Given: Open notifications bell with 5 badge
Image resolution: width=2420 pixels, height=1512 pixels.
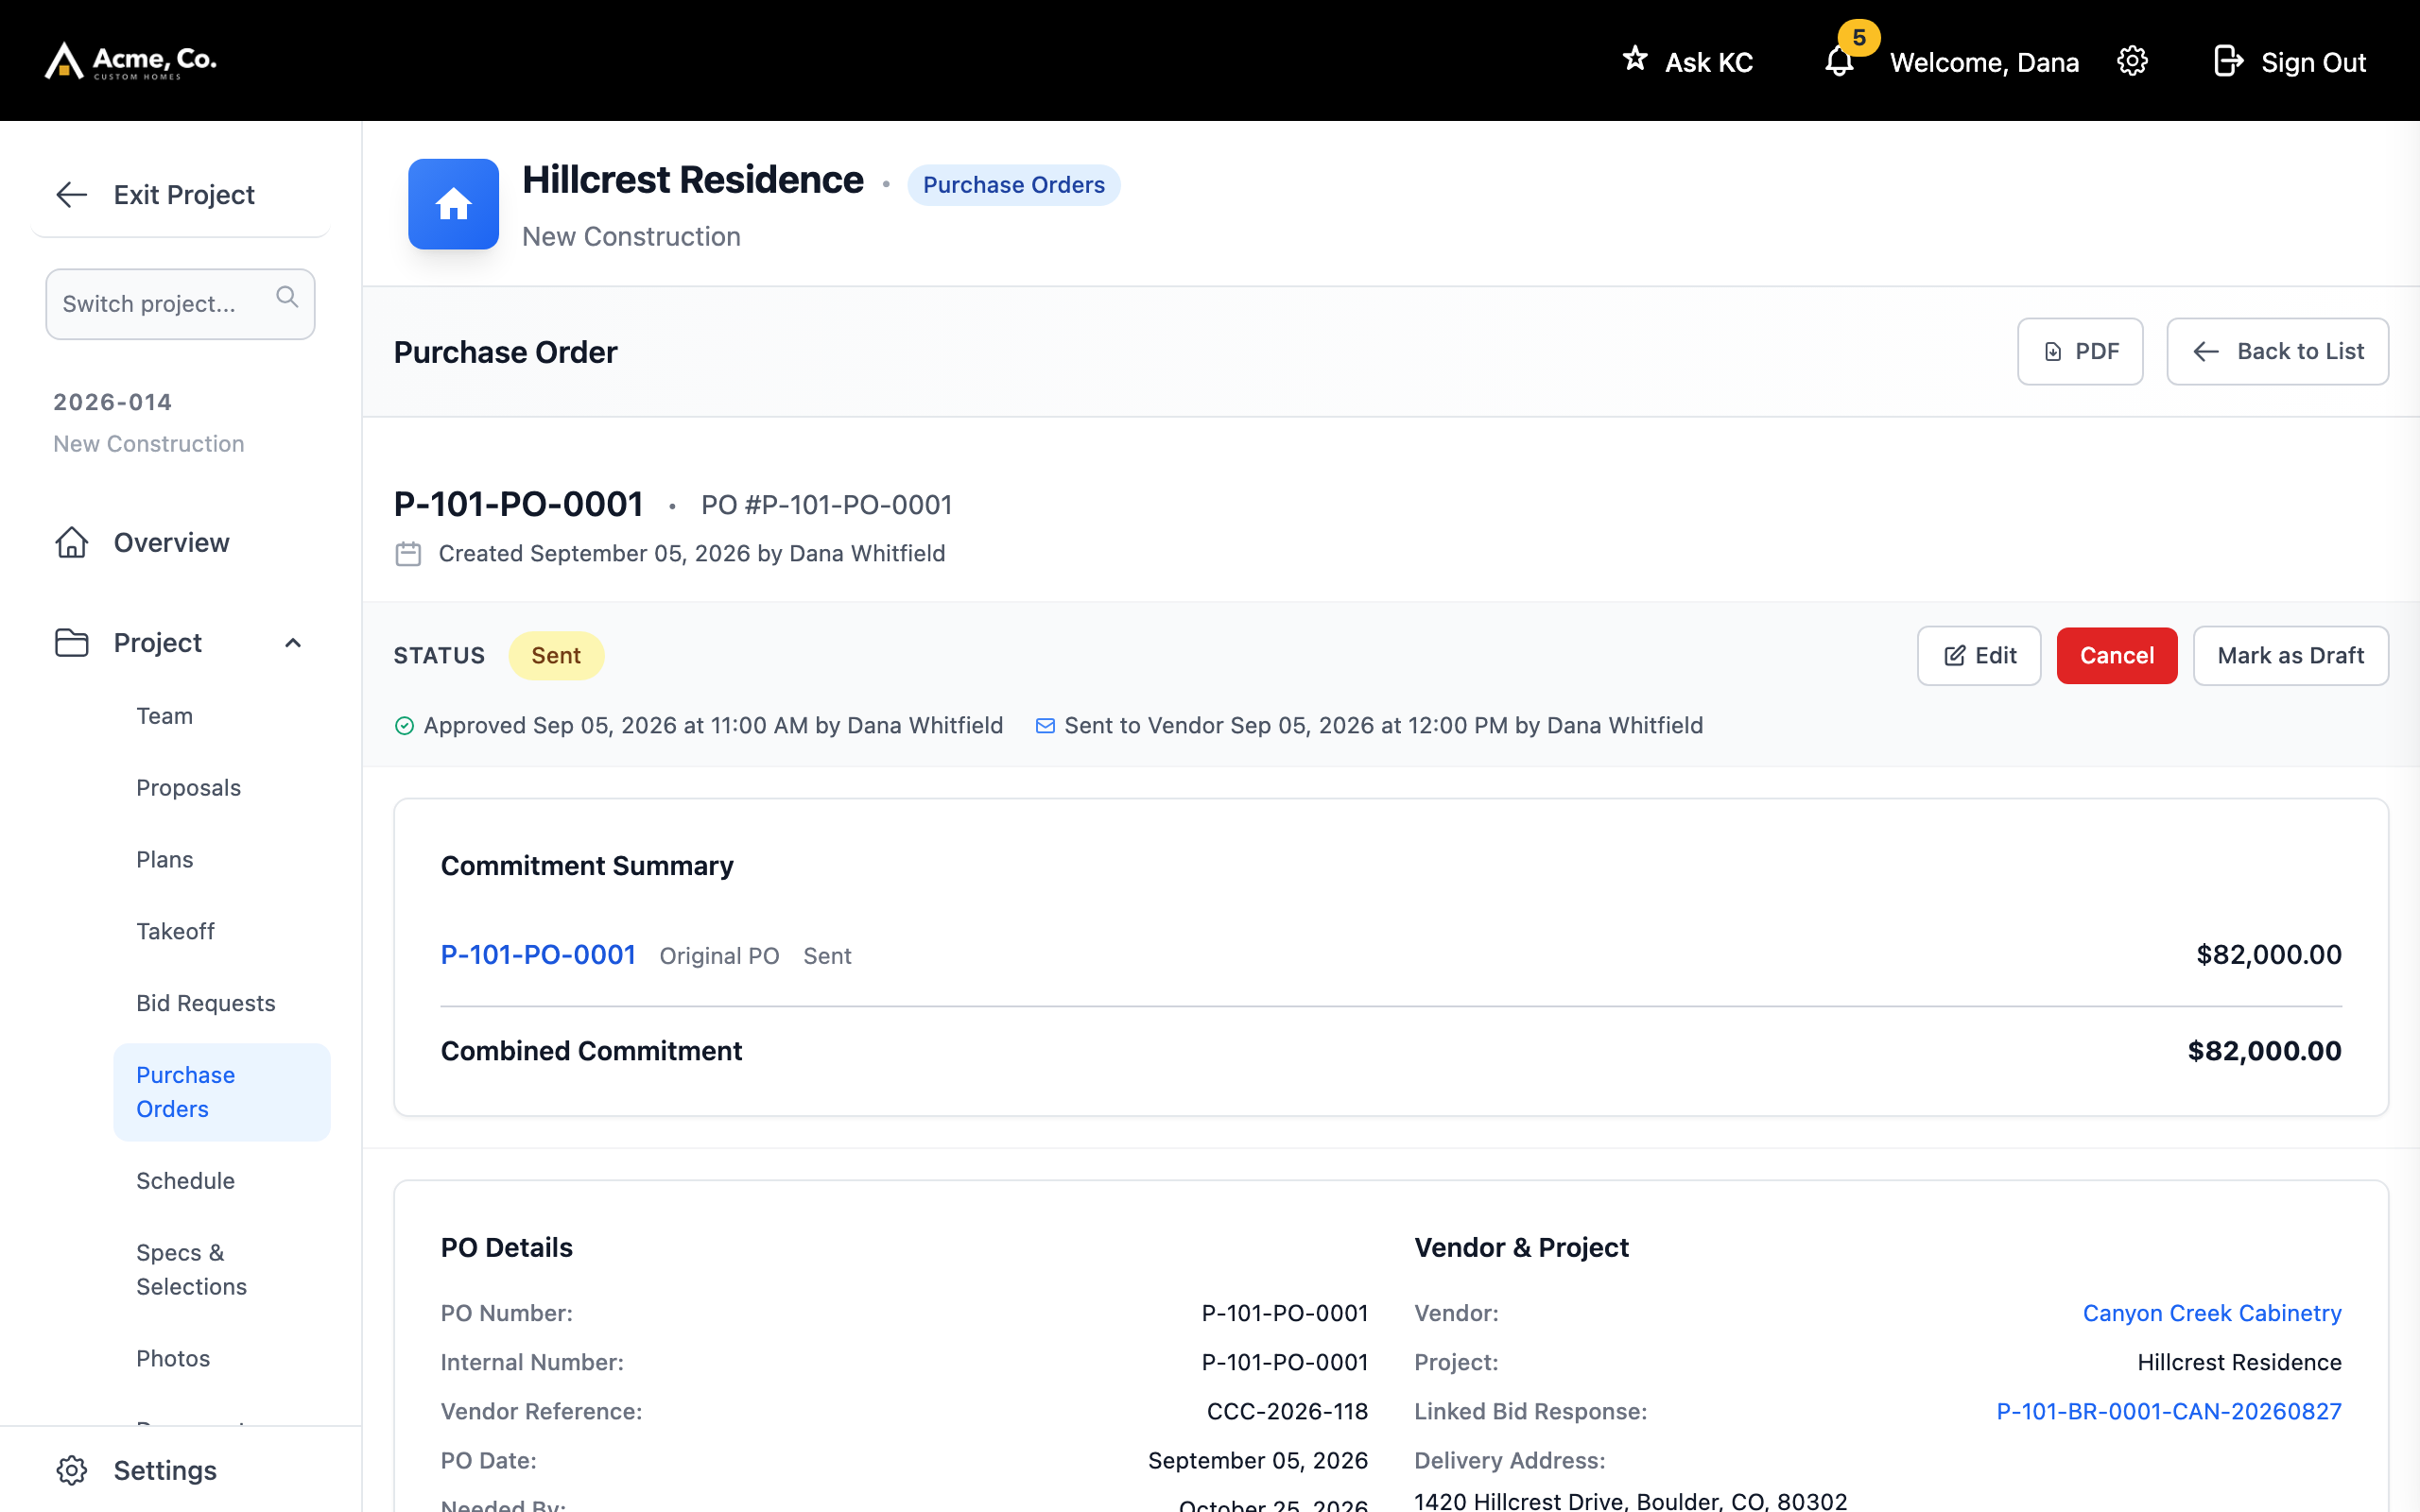Looking at the screenshot, I should pyautogui.click(x=1839, y=61).
